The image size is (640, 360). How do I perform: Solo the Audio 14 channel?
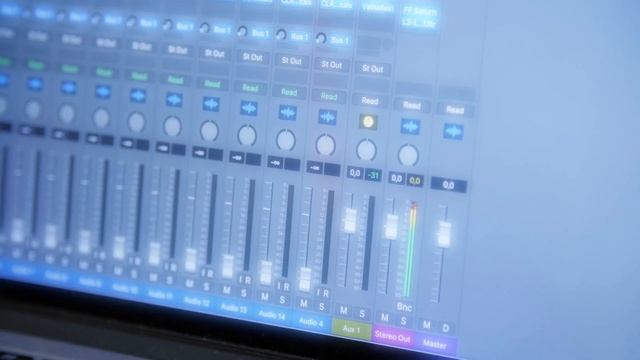coord(282,300)
